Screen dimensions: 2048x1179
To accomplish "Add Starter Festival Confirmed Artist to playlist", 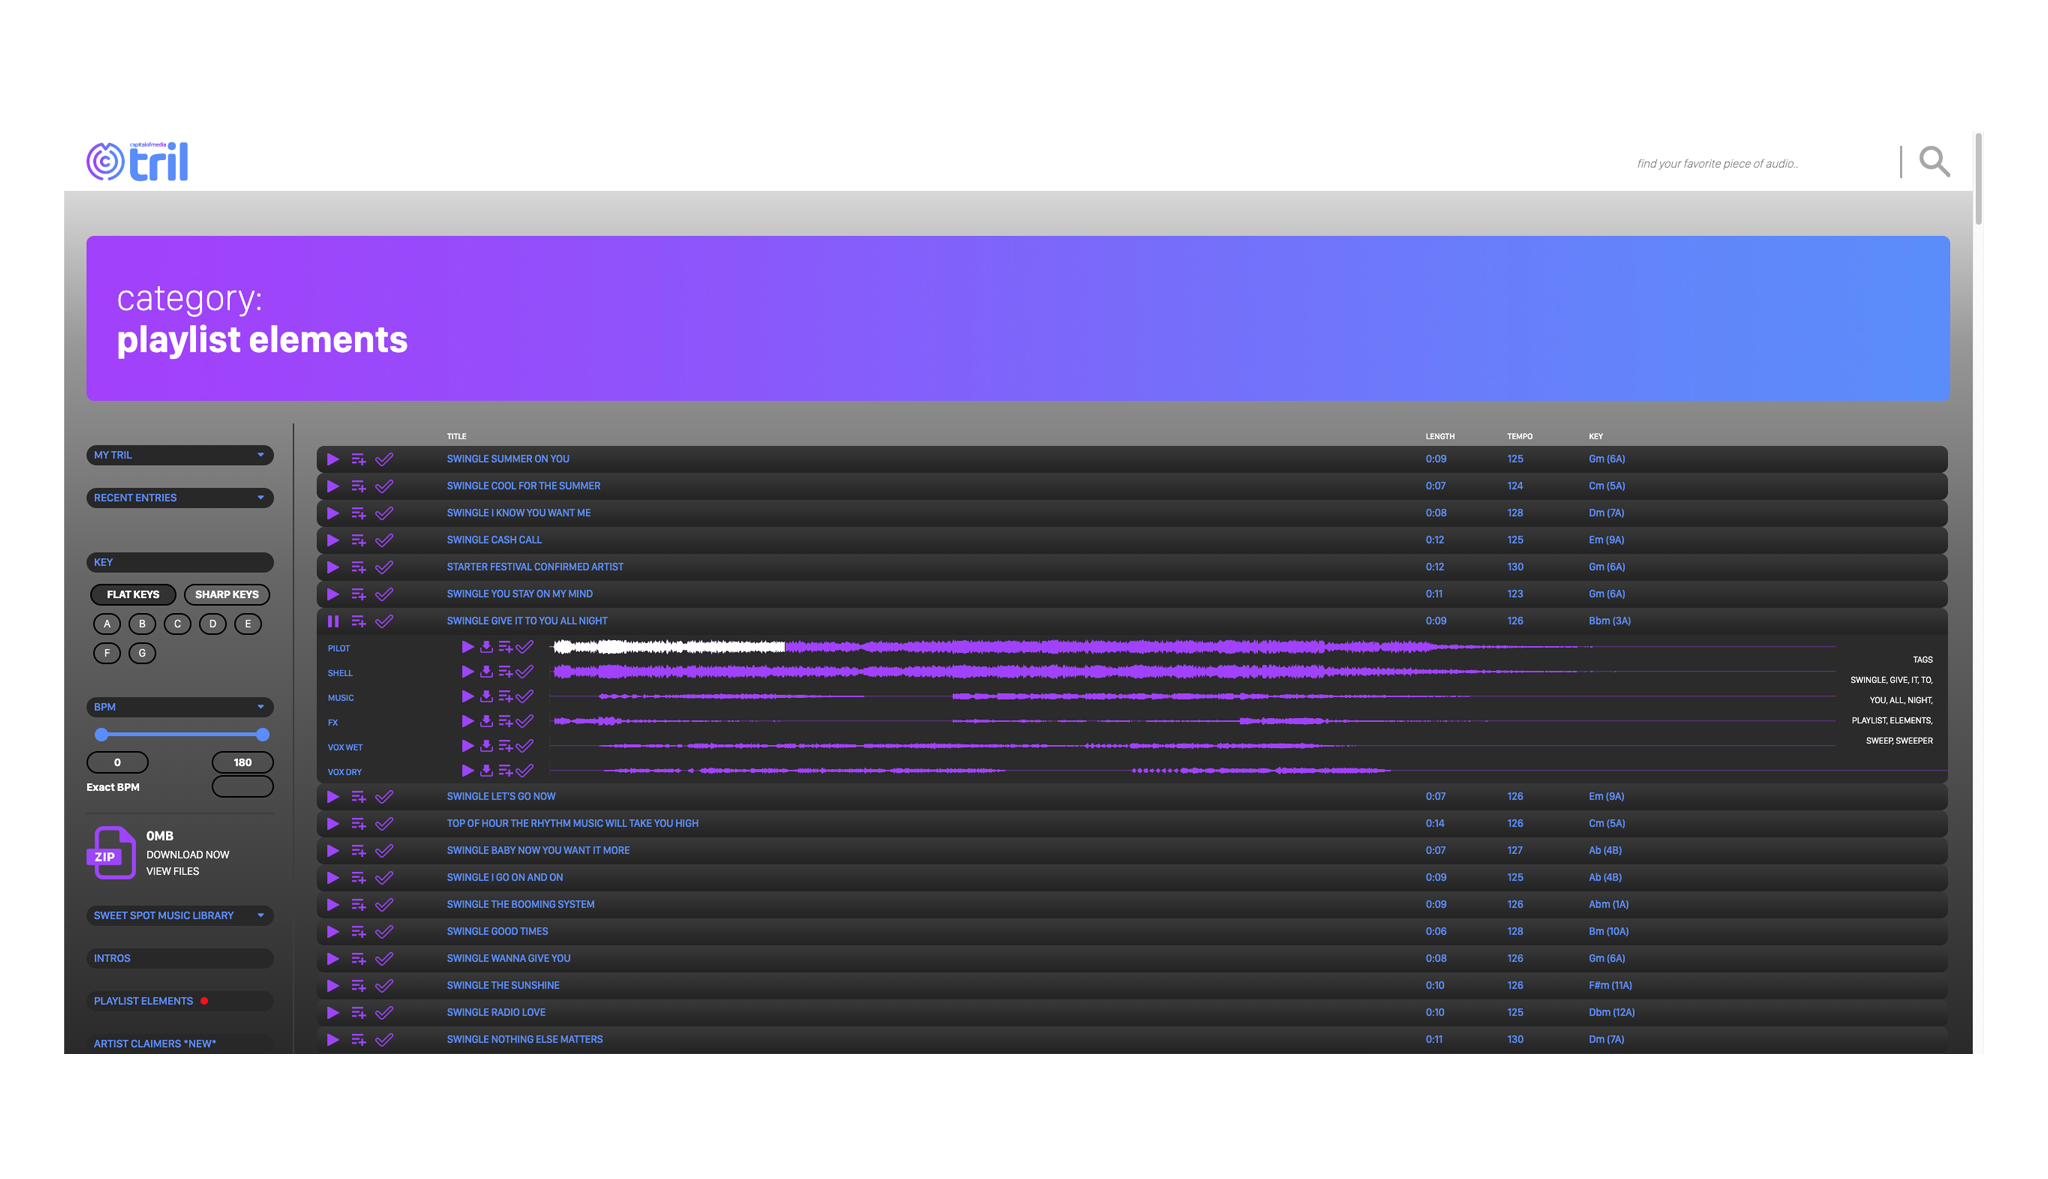I will (358, 567).
